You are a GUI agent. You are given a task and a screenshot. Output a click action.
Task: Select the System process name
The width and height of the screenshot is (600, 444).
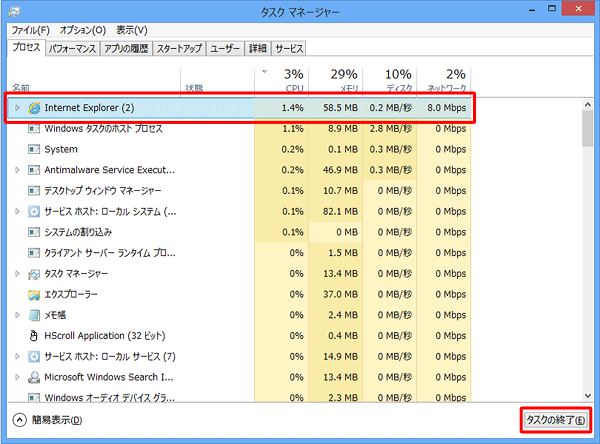pyautogui.click(x=61, y=149)
